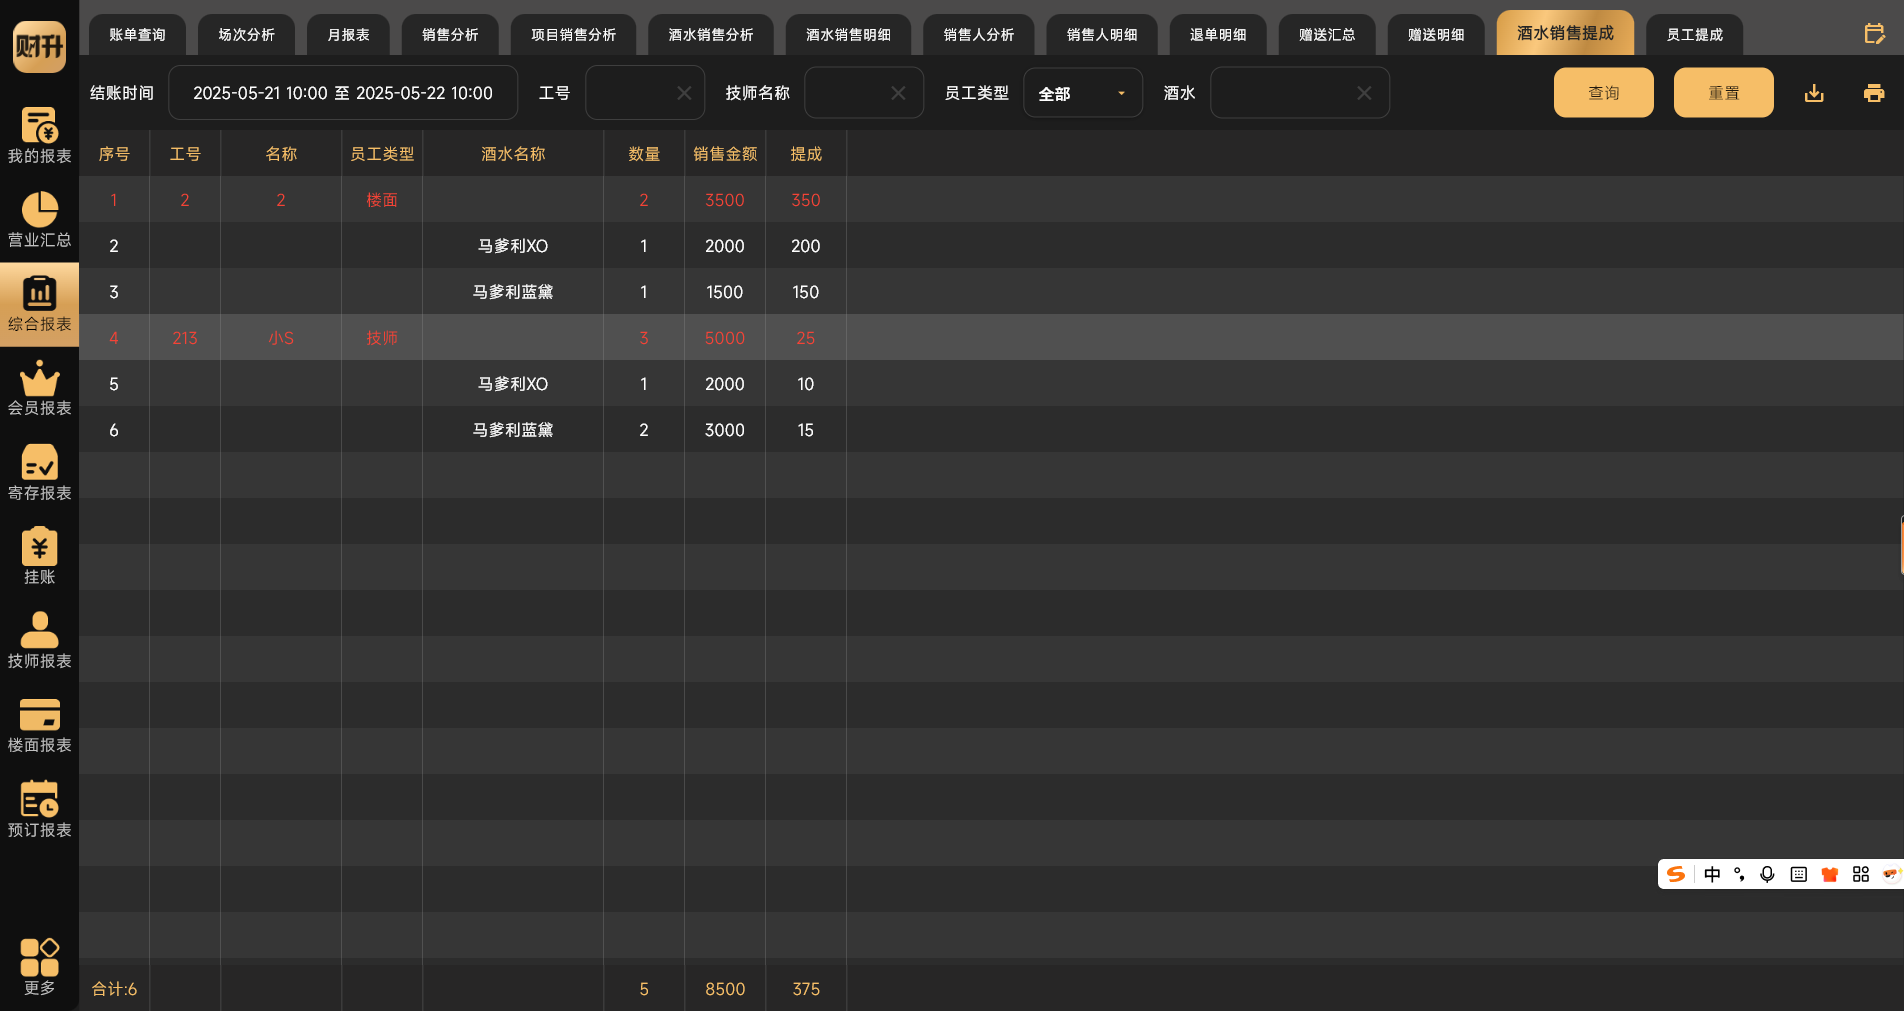Click the IME microphone voice input
The image size is (1904, 1011).
[x=1767, y=874]
